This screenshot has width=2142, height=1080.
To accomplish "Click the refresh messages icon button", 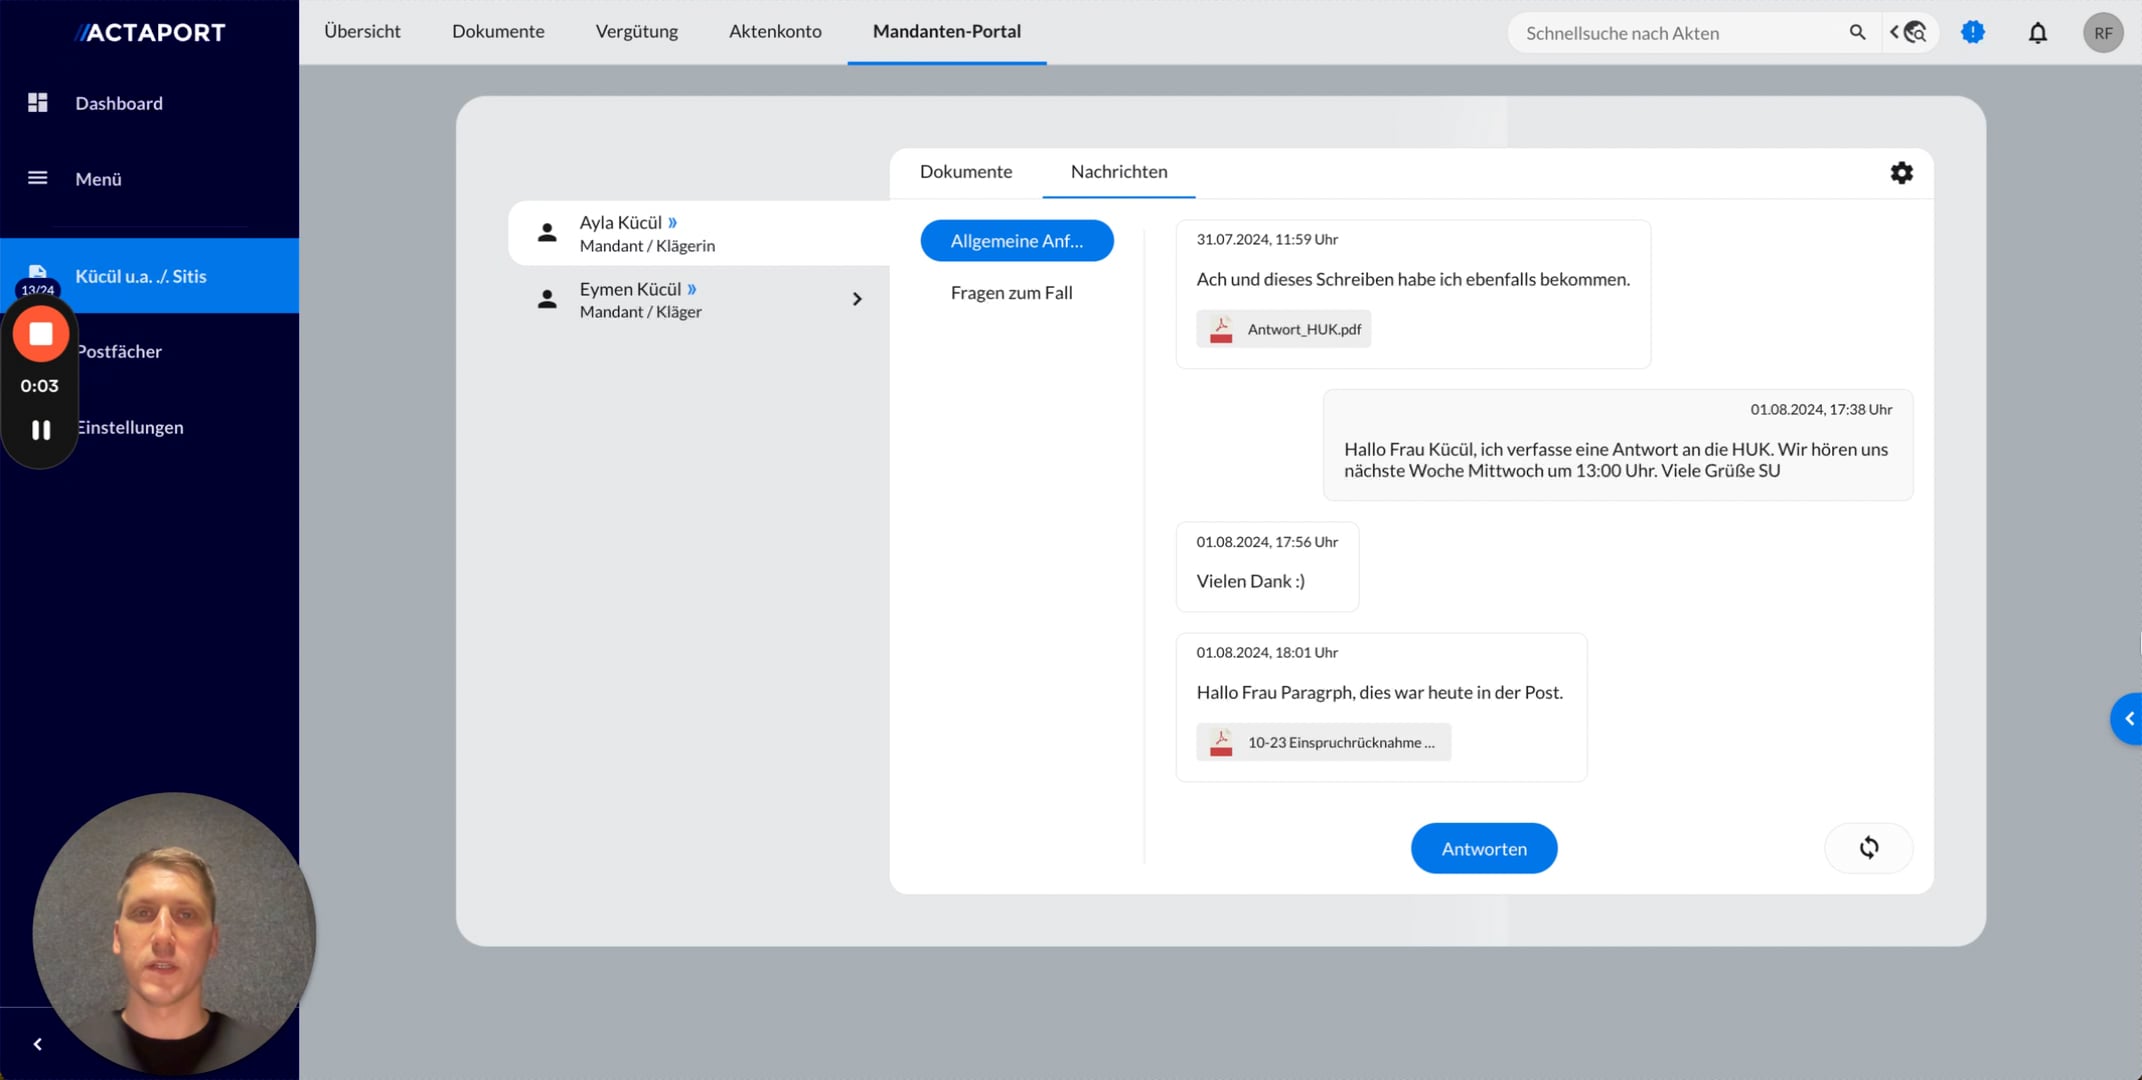I will pyautogui.click(x=1868, y=848).
